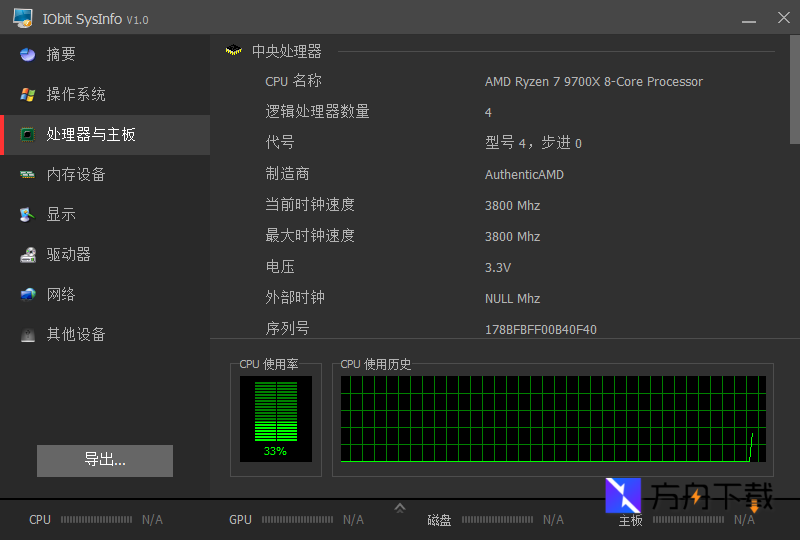The height and width of the screenshot is (540, 800).
Task: Open the 驱动器 page
Action: [x=105, y=255]
